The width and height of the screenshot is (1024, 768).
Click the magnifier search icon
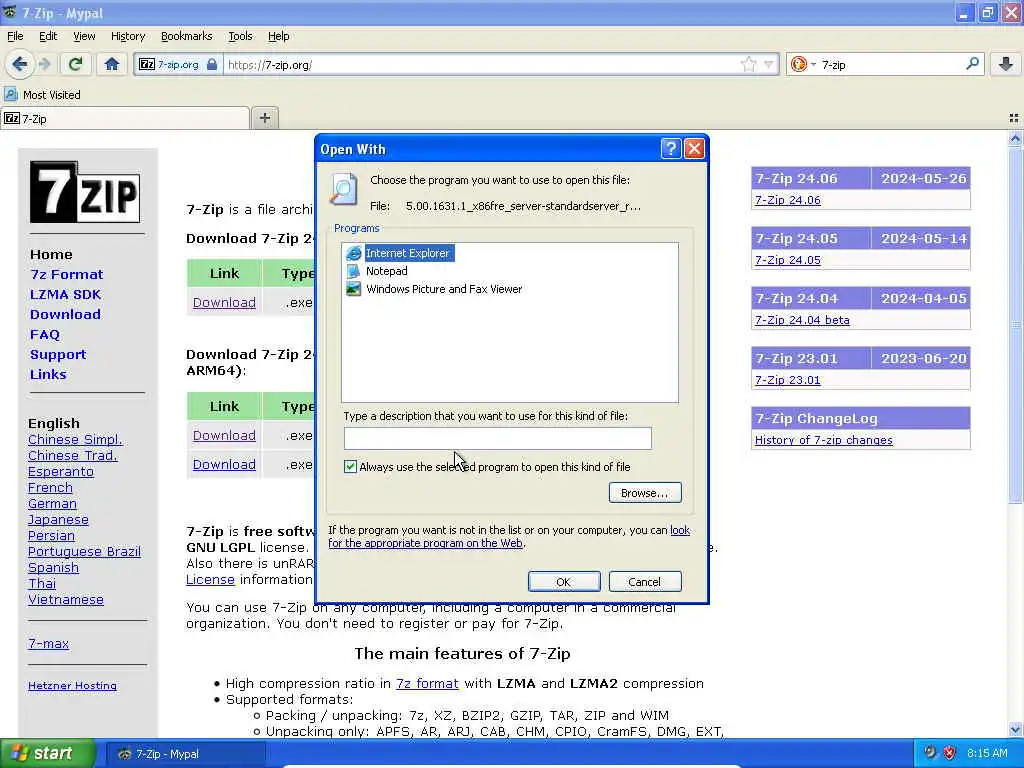coord(972,64)
